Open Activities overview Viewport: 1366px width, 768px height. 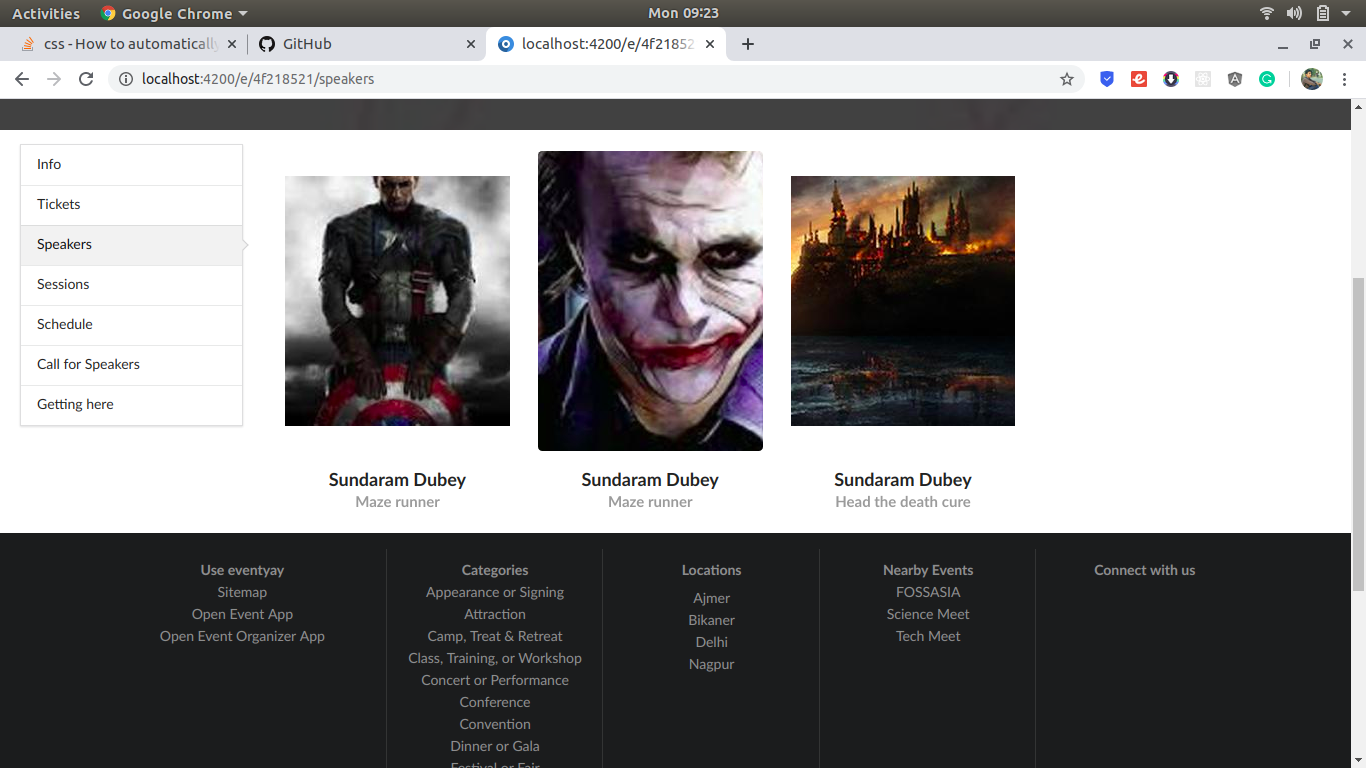click(46, 13)
